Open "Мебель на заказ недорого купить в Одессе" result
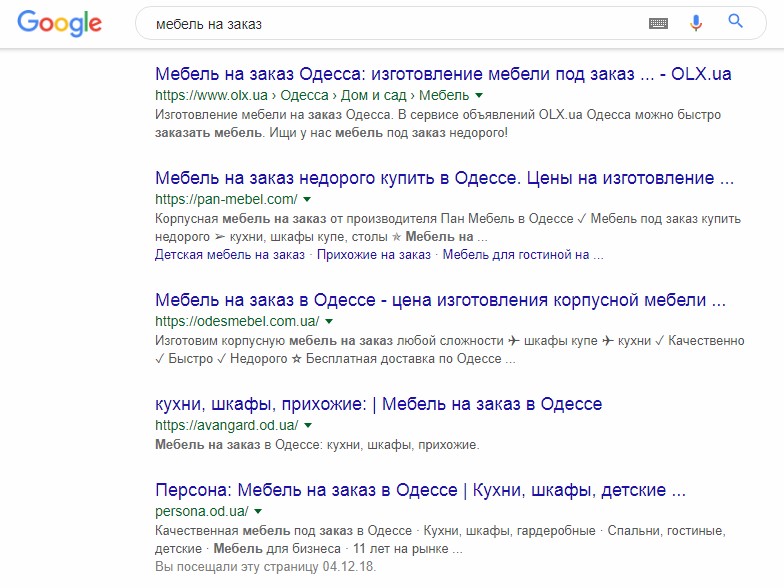Screen dimensions: 784x588 click(444, 178)
